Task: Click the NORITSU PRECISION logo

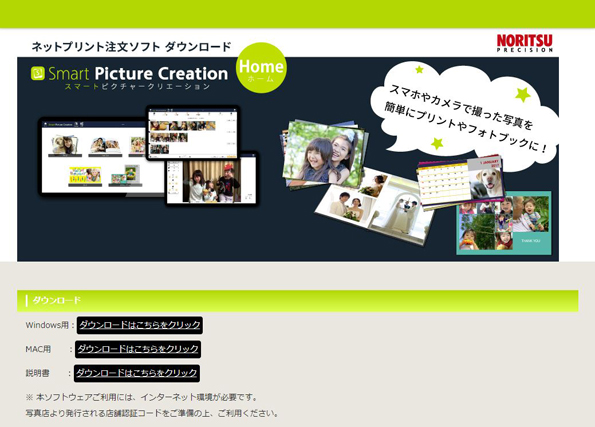Action: (524, 43)
